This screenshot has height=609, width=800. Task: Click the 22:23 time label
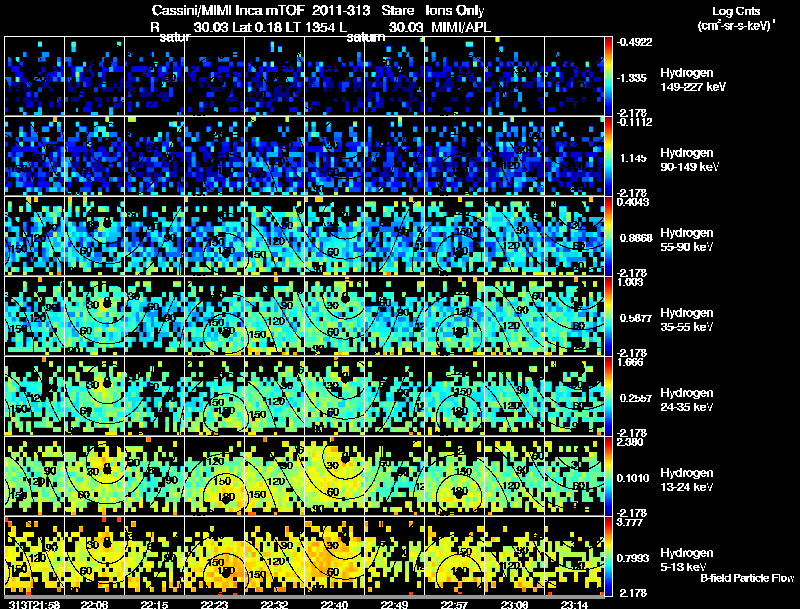[x=214, y=604]
